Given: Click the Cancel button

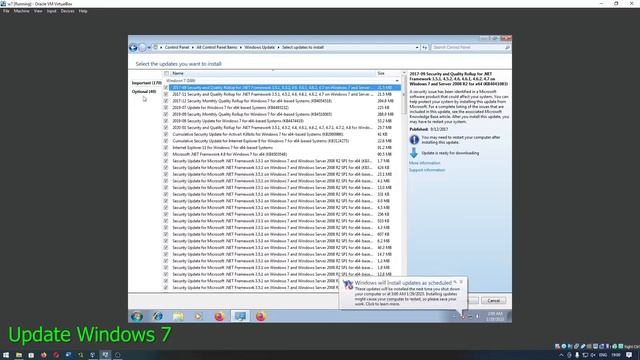Looking at the screenshot, I should click(493, 300).
